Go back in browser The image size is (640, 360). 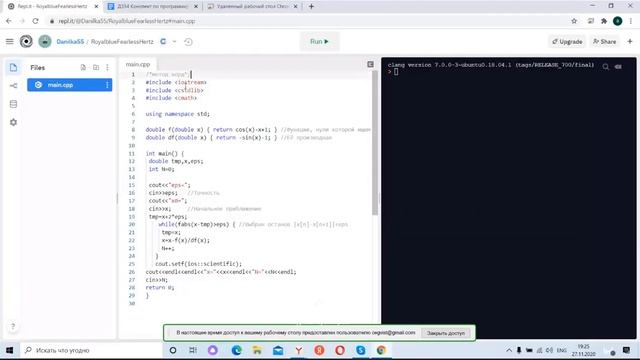click(x=9, y=21)
